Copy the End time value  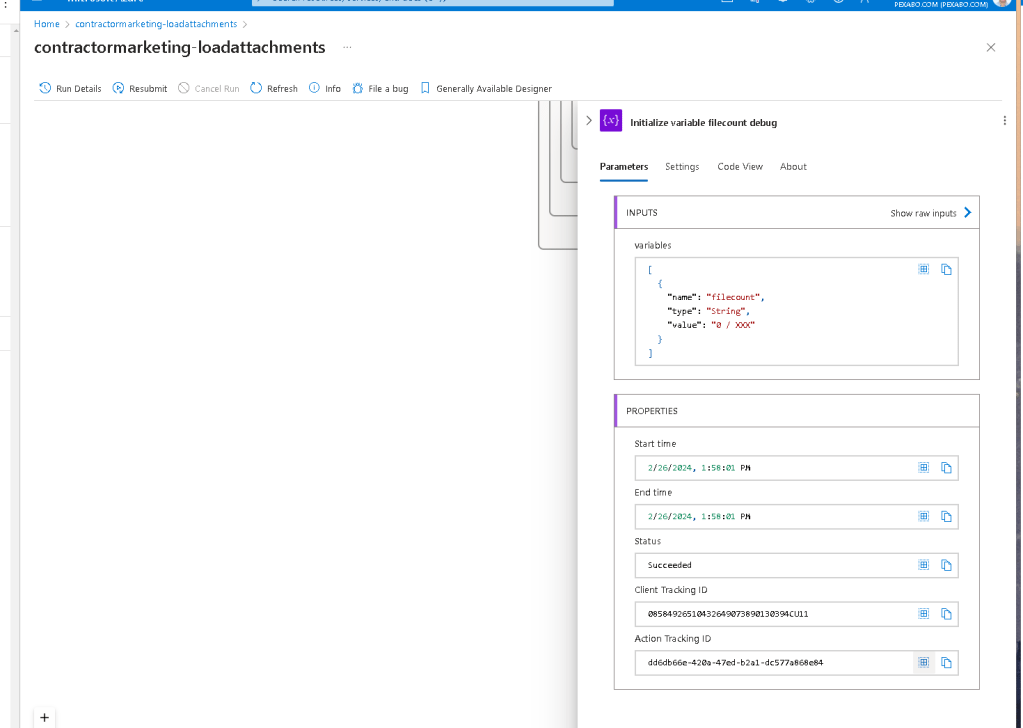pyautogui.click(x=946, y=516)
